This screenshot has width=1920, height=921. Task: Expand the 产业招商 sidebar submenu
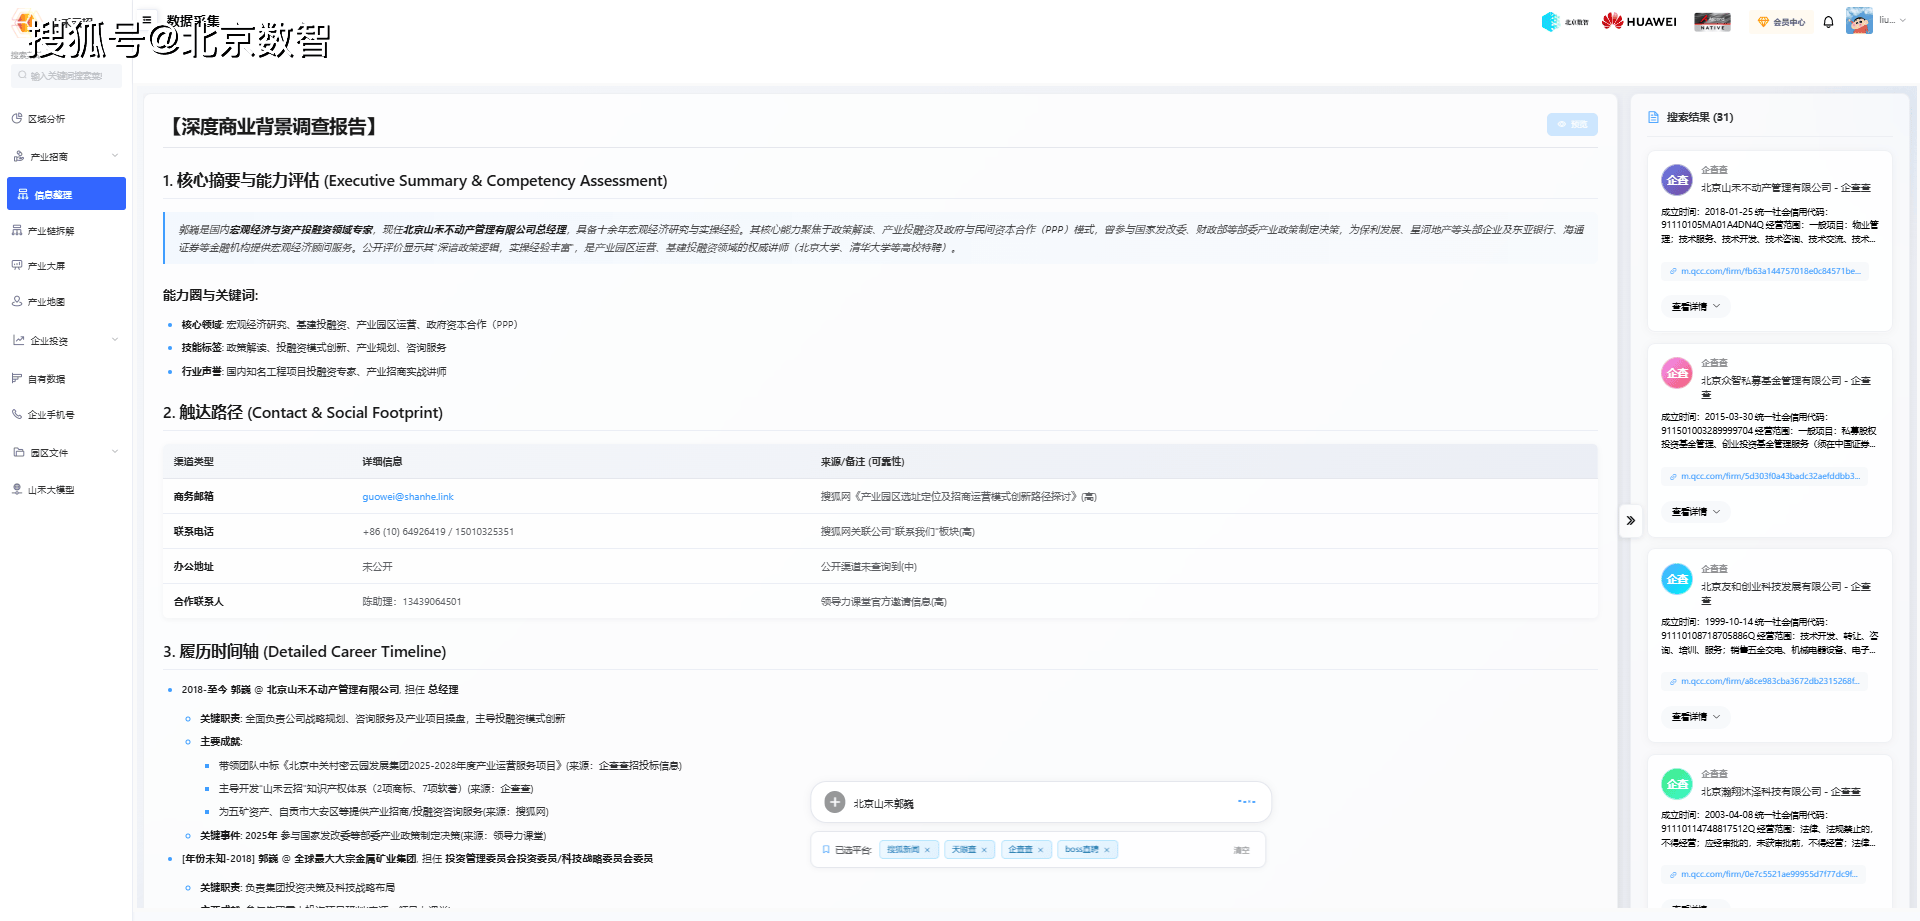click(115, 156)
